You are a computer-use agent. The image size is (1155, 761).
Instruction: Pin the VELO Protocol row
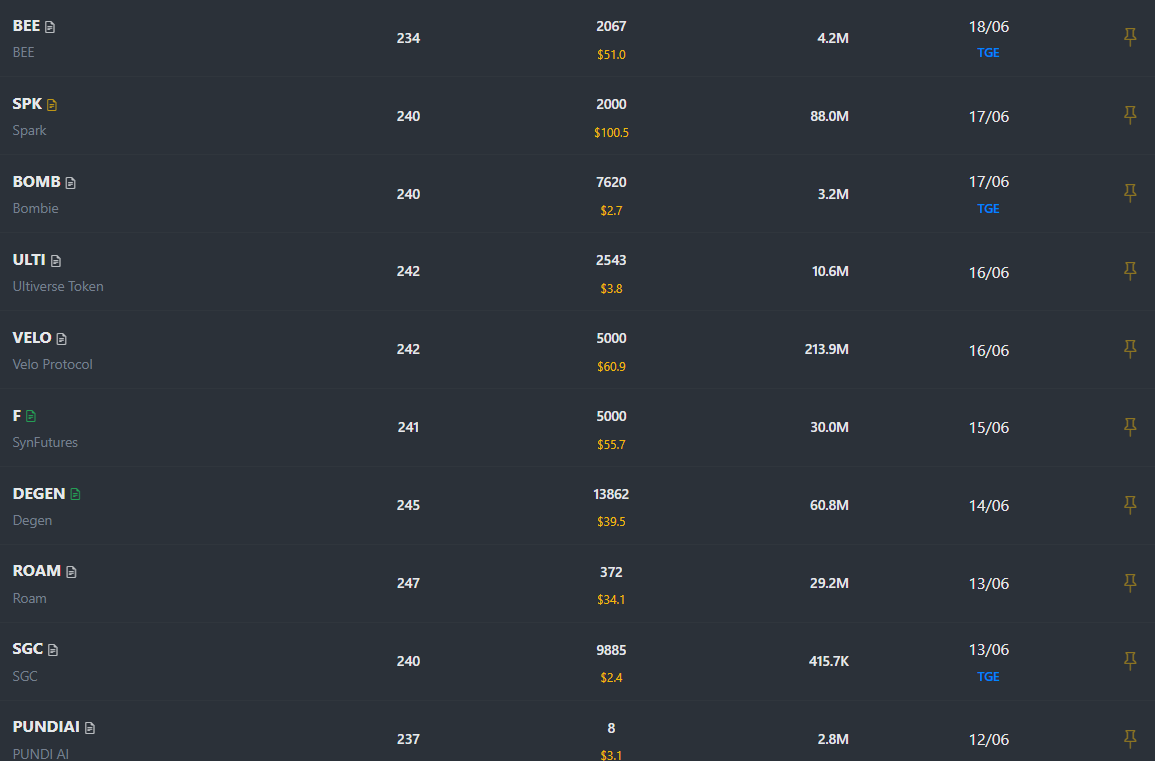pyautogui.click(x=1130, y=349)
